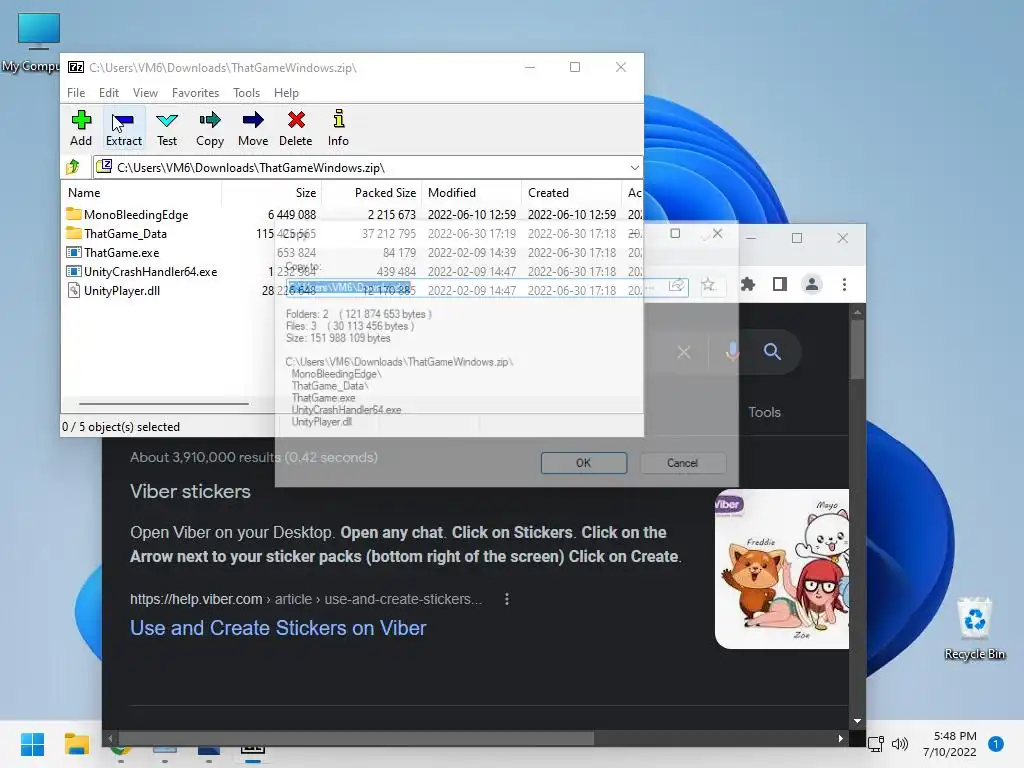Select the ThatGame.exe file
The width and height of the screenshot is (1024, 768).
[121, 253]
